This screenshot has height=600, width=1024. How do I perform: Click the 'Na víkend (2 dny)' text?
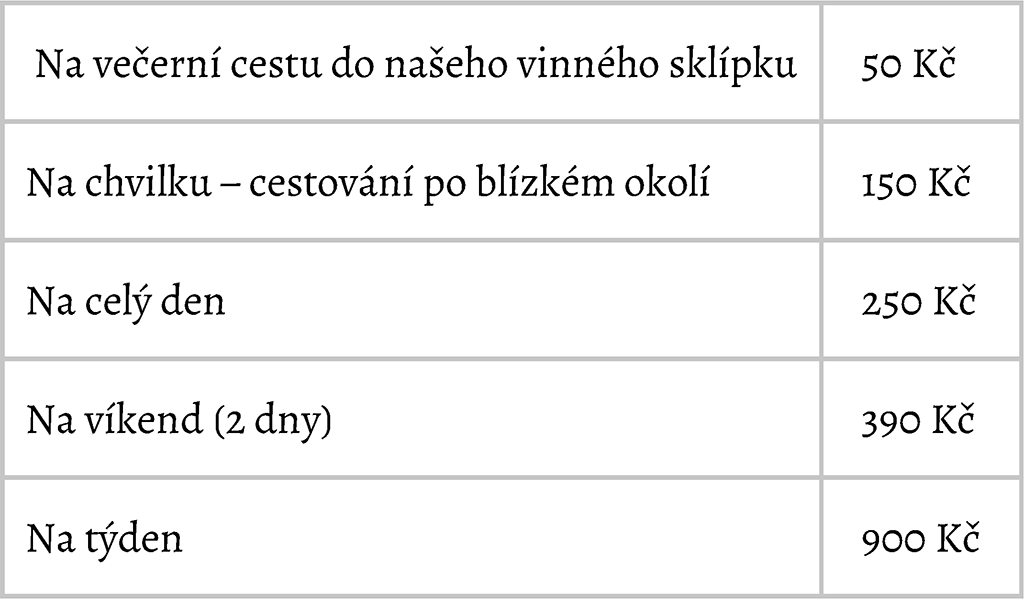pos(179,420)
